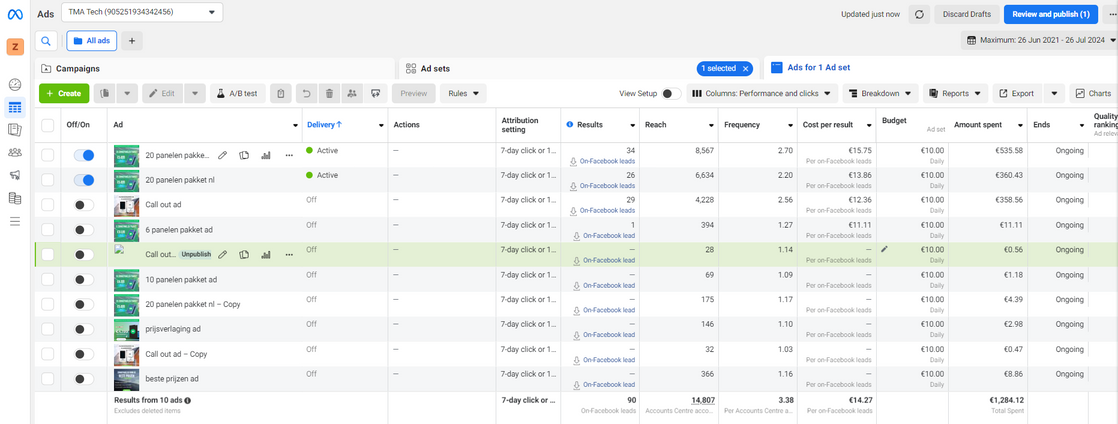
Task: Click the undo arrow icon
Action: click(307, 93)
